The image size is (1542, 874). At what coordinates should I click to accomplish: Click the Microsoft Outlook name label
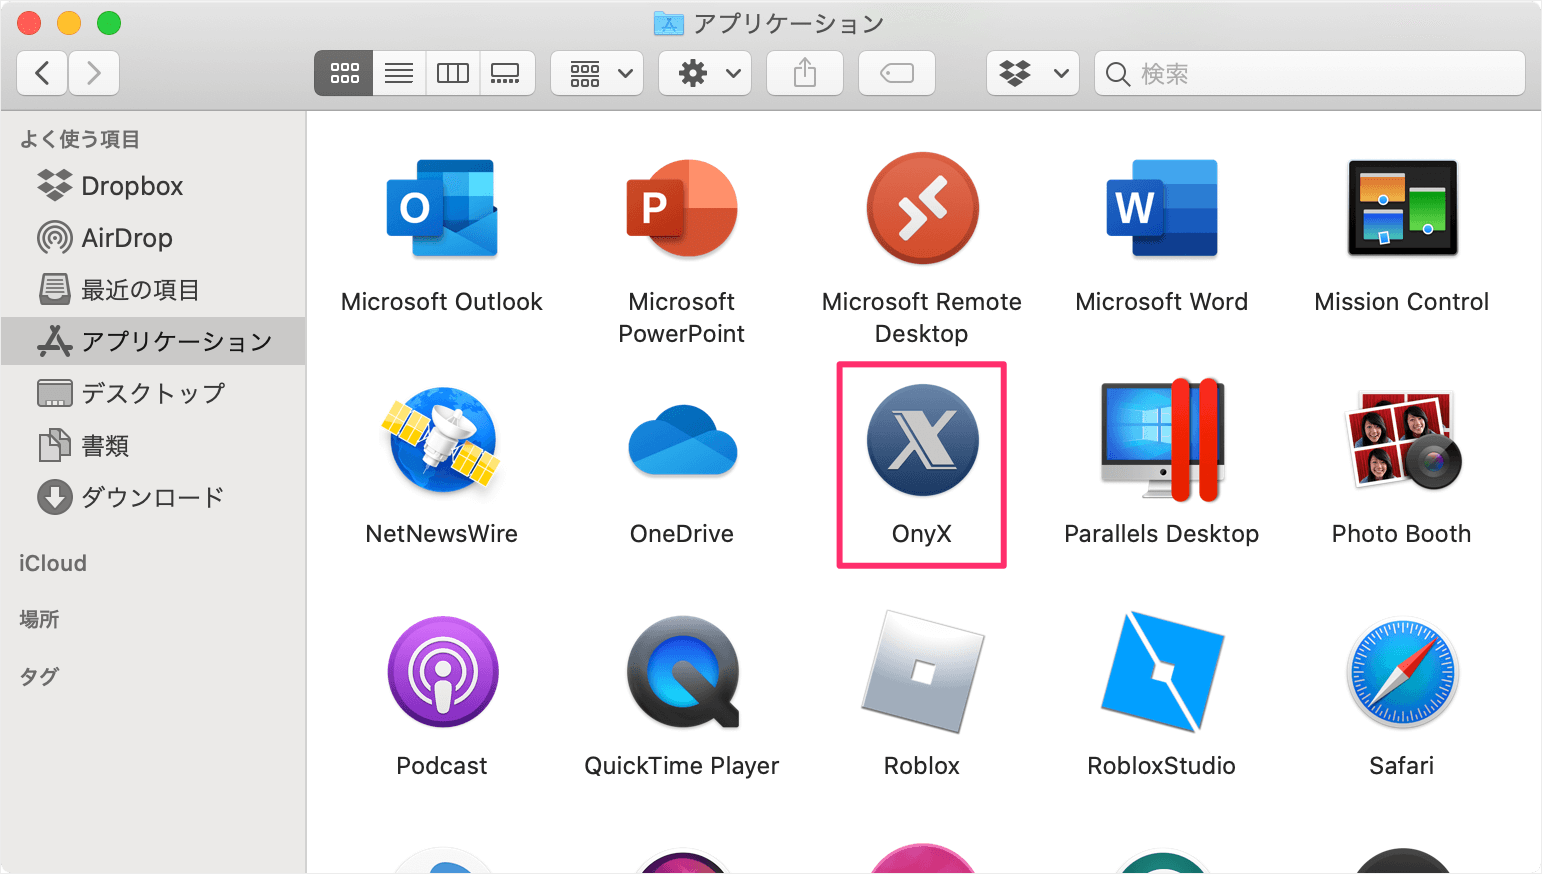coord(442,302)
